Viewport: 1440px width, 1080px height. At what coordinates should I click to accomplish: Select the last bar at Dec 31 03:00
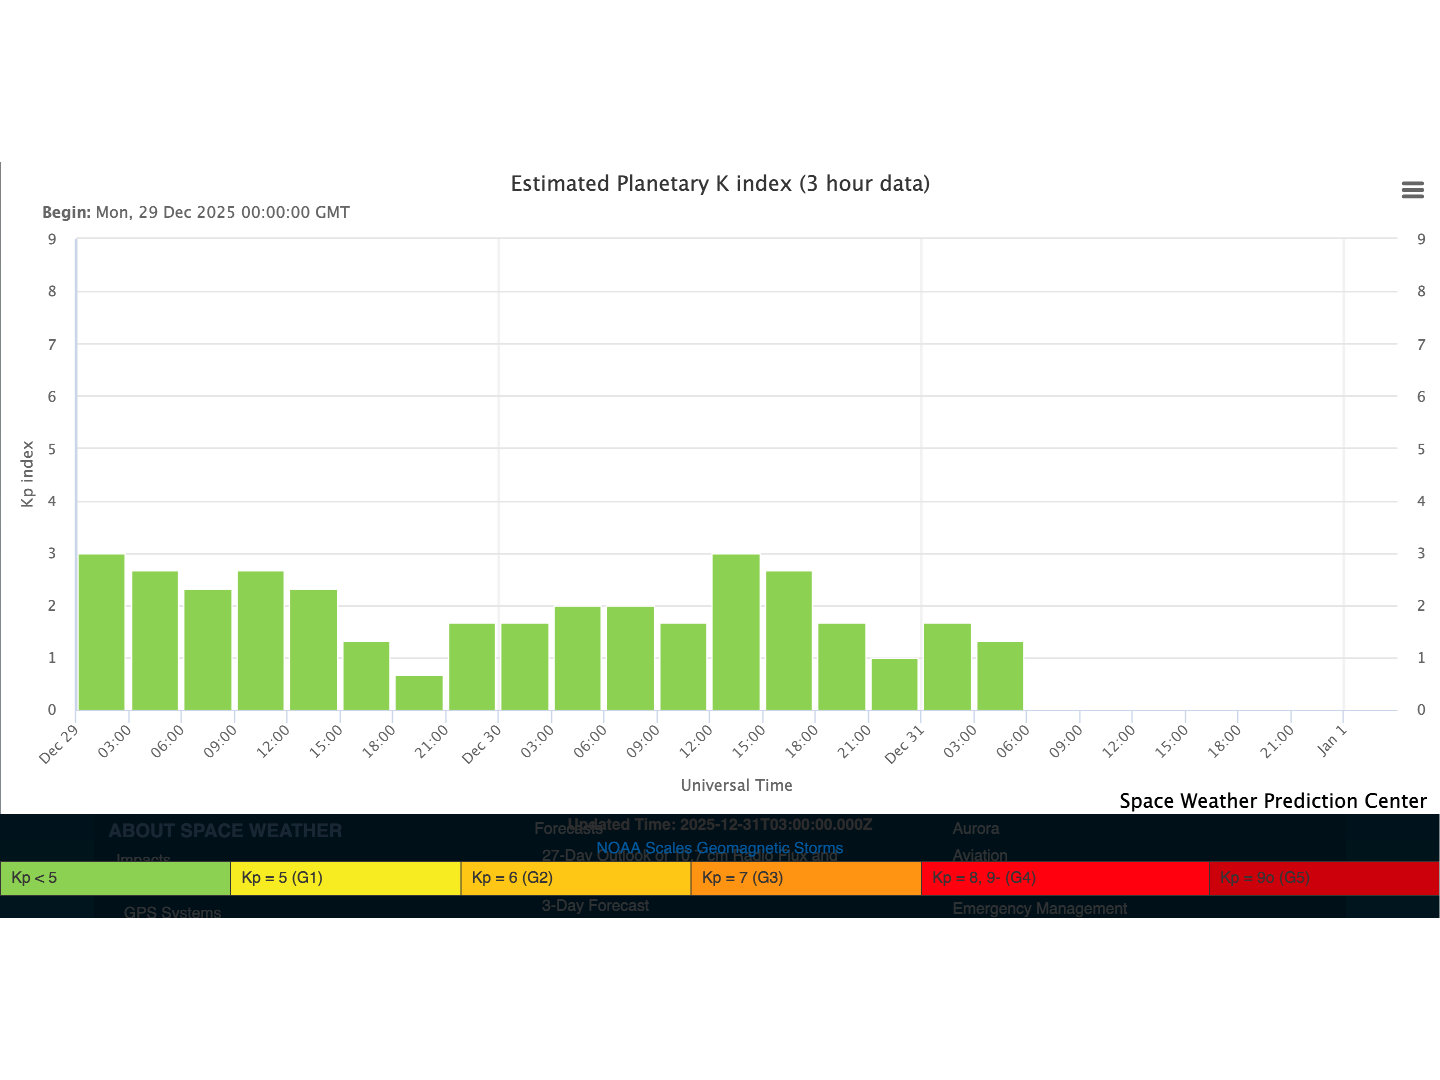pyautogui.click(x=1000, y=676)
